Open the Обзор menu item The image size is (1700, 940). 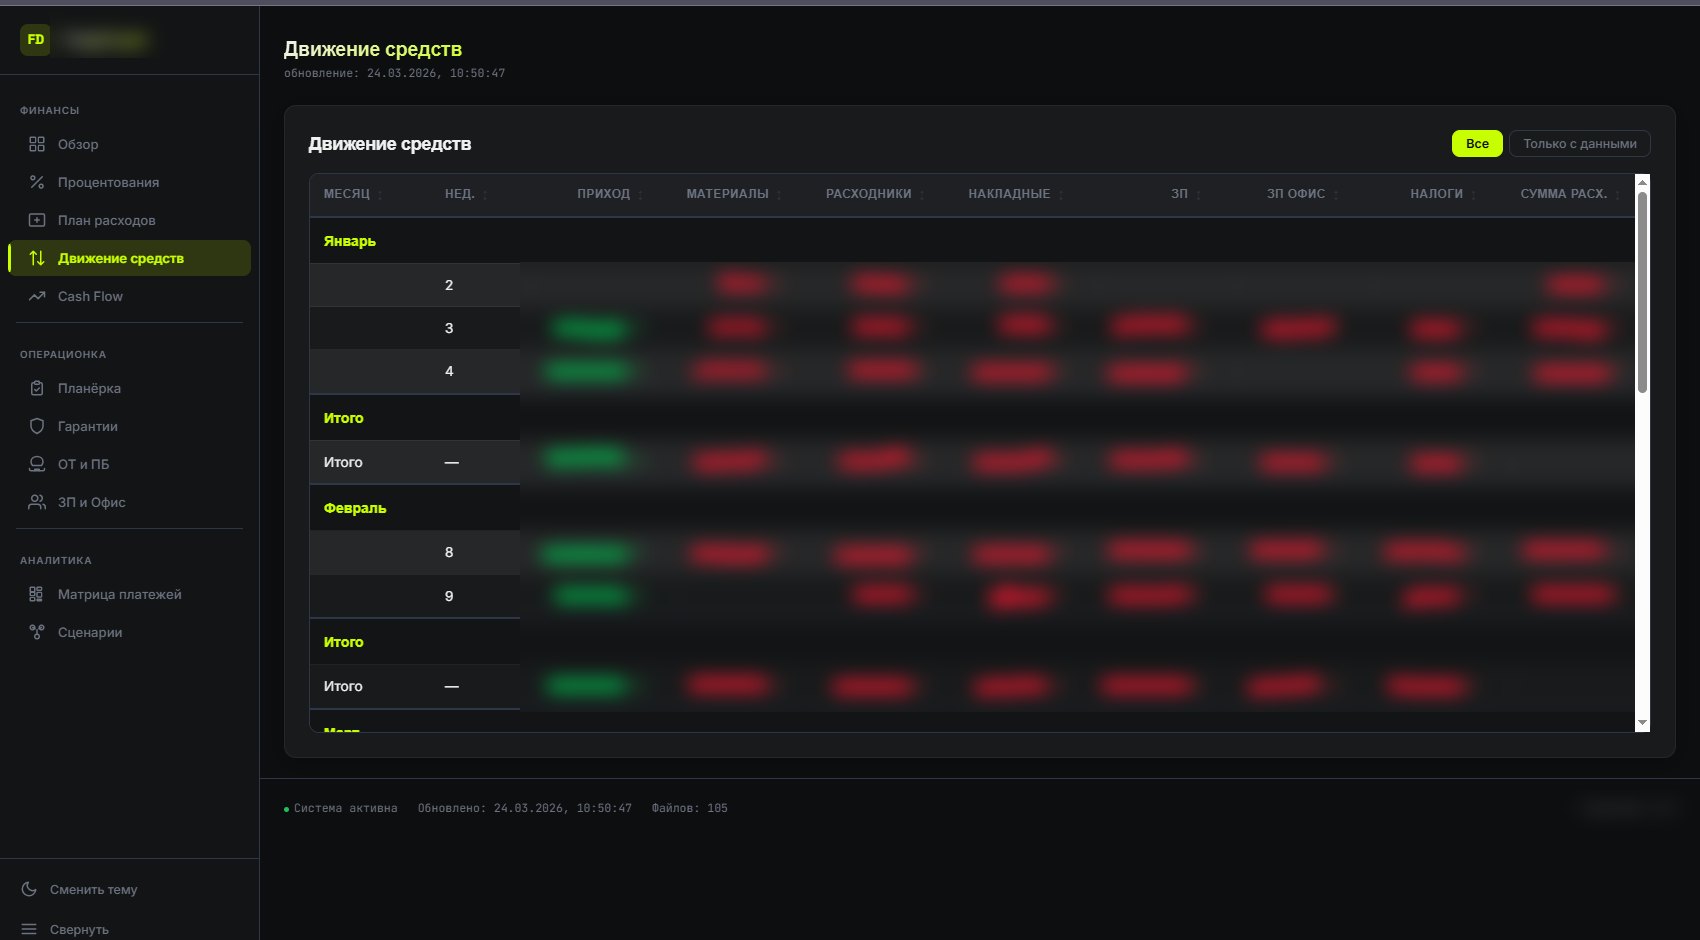[129, 144]
